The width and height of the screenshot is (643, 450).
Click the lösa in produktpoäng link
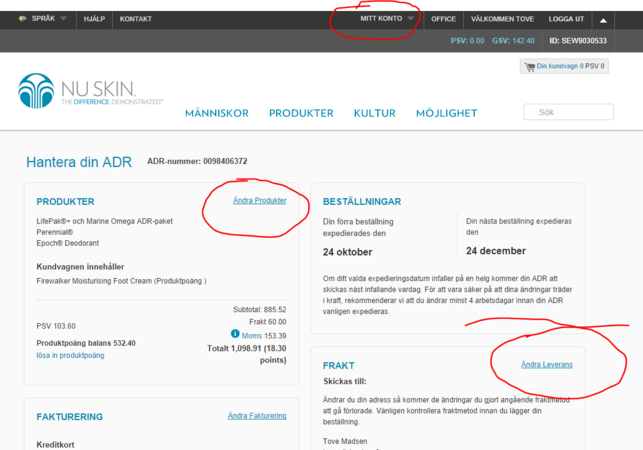[x=72, y=357]
